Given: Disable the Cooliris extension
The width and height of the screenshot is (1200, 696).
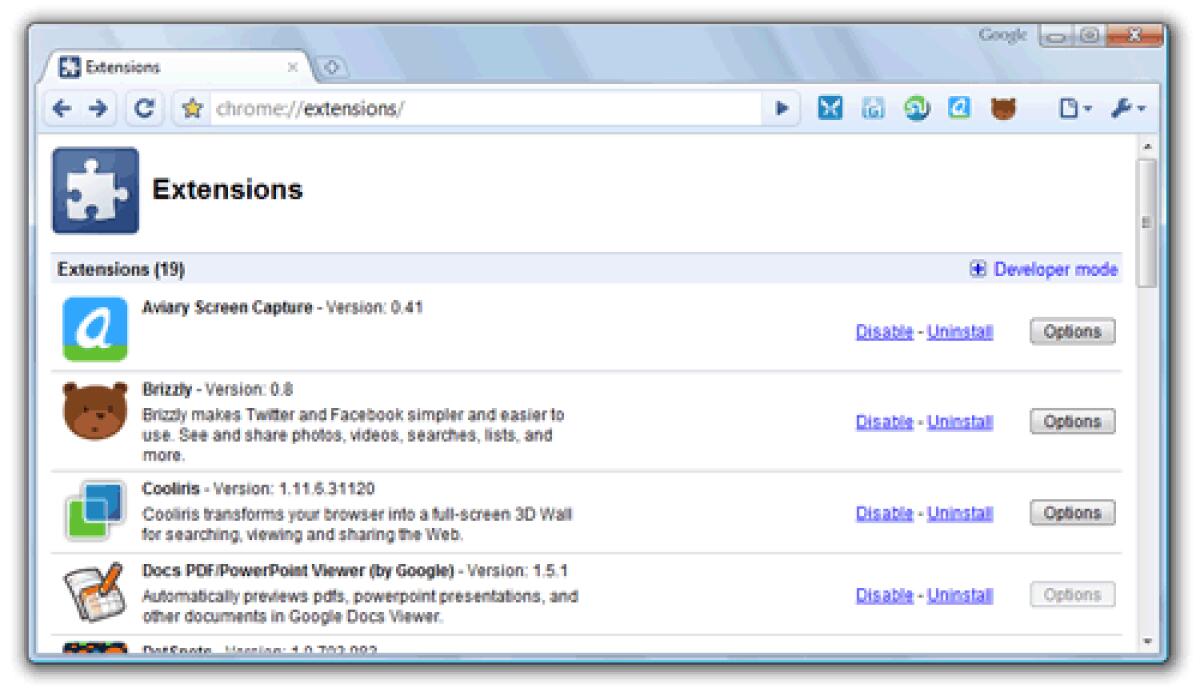Looking at the screenshot, I should click(x=884, y=513).
